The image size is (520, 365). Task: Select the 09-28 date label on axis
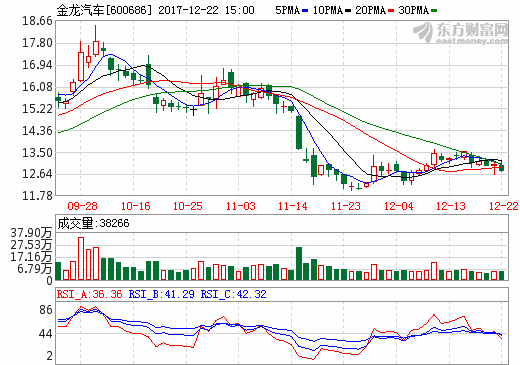[83, 206]
